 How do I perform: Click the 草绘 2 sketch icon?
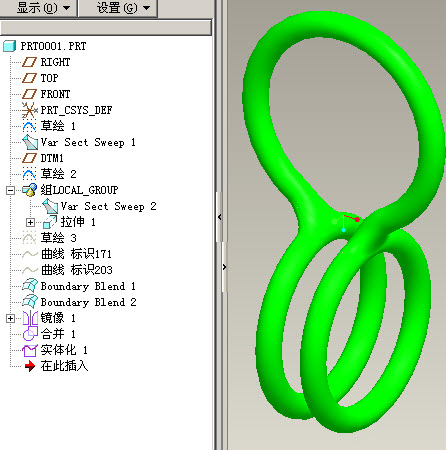[29, 174]
